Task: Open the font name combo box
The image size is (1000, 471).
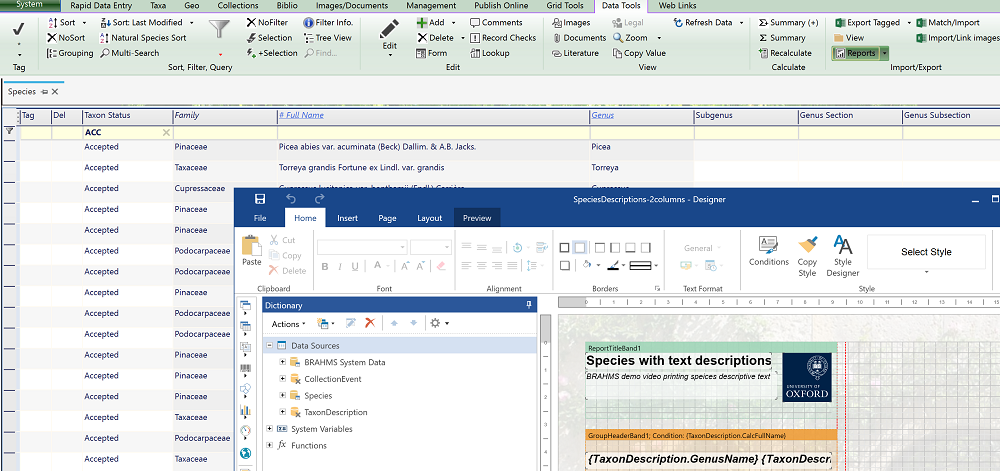Action: (x=362, y=247)
